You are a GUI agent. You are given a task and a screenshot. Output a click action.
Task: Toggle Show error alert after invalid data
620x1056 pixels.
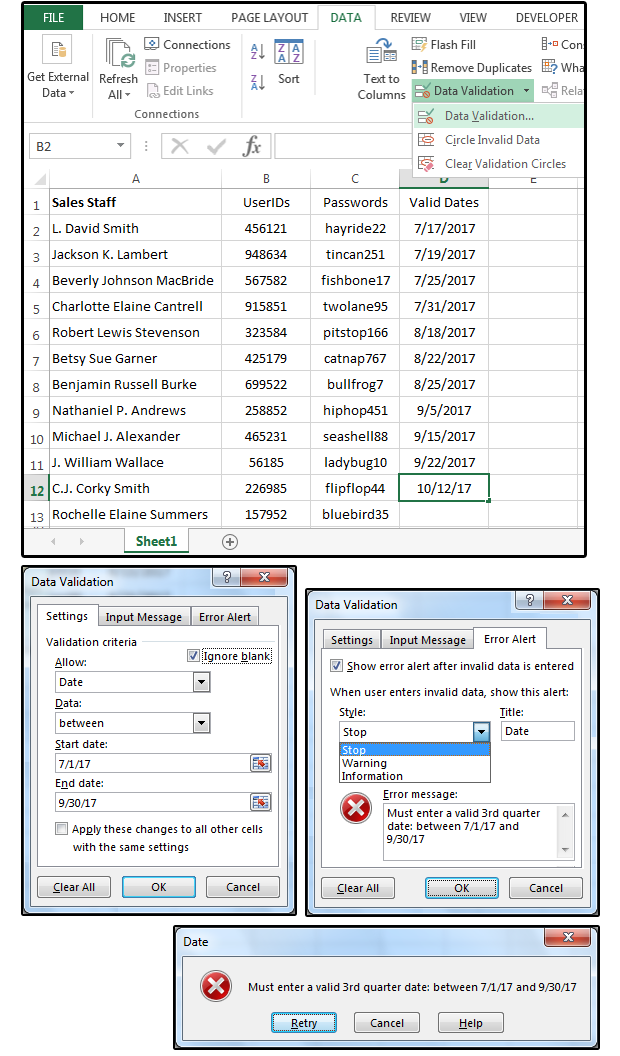[x=336, y=665]
